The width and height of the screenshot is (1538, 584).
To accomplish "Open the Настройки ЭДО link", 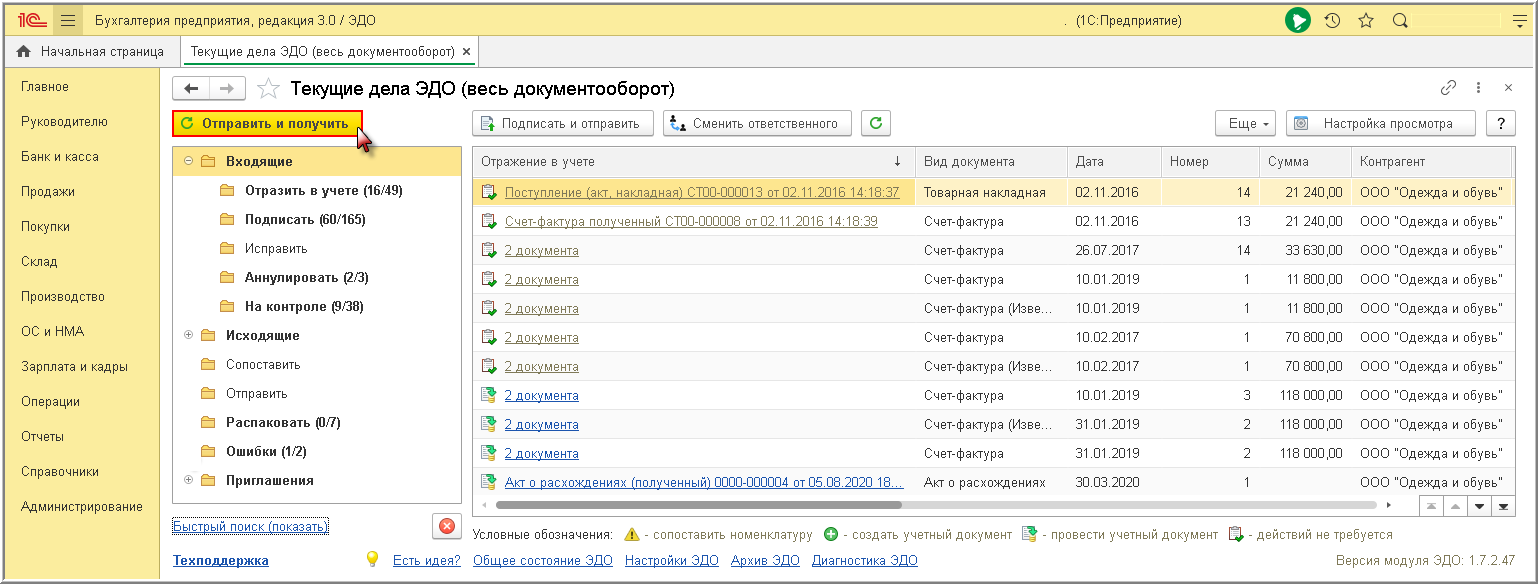I will [671, 560].
